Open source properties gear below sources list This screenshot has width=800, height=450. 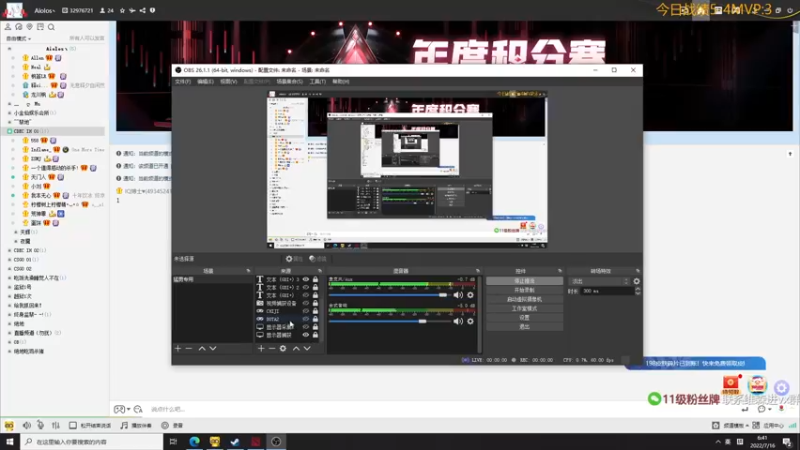coord(283,348)
